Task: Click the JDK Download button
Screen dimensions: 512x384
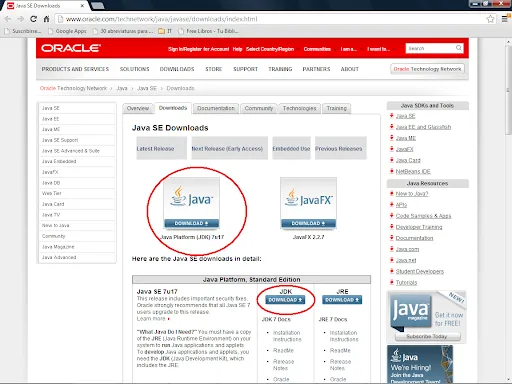Action: (x=285, y=300)
